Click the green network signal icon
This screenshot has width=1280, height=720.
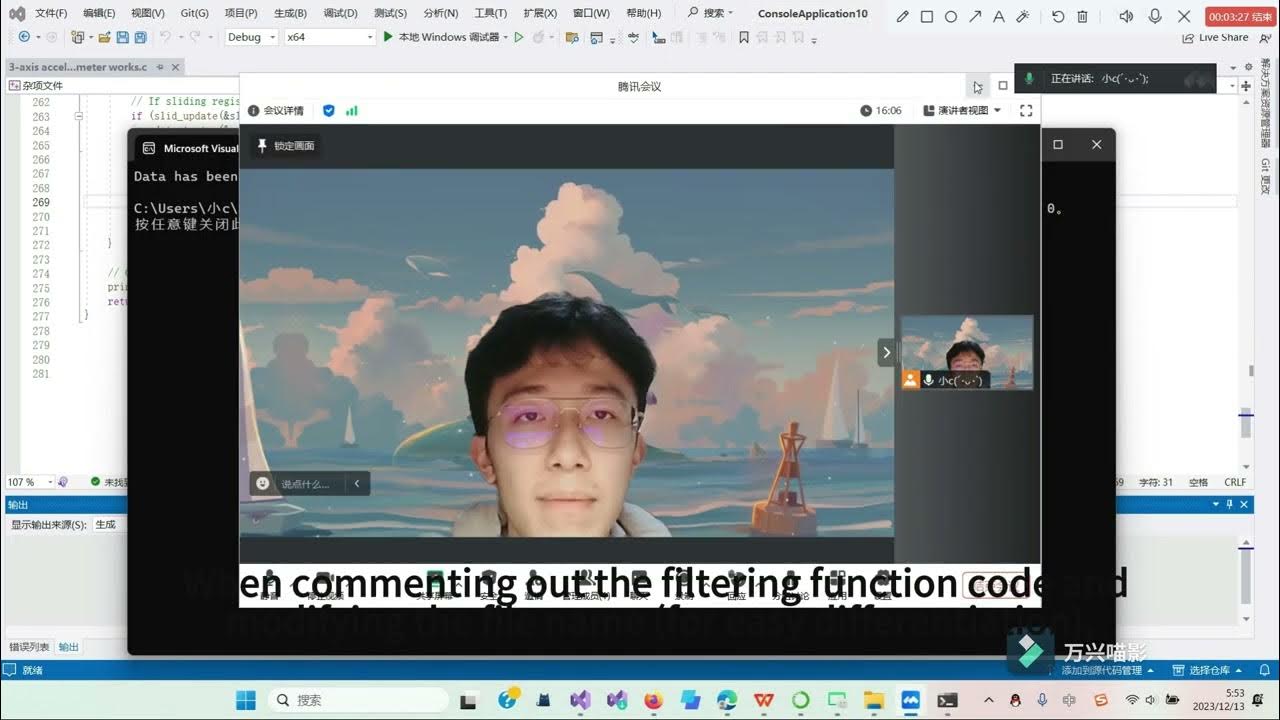click(x=352, y=110)
